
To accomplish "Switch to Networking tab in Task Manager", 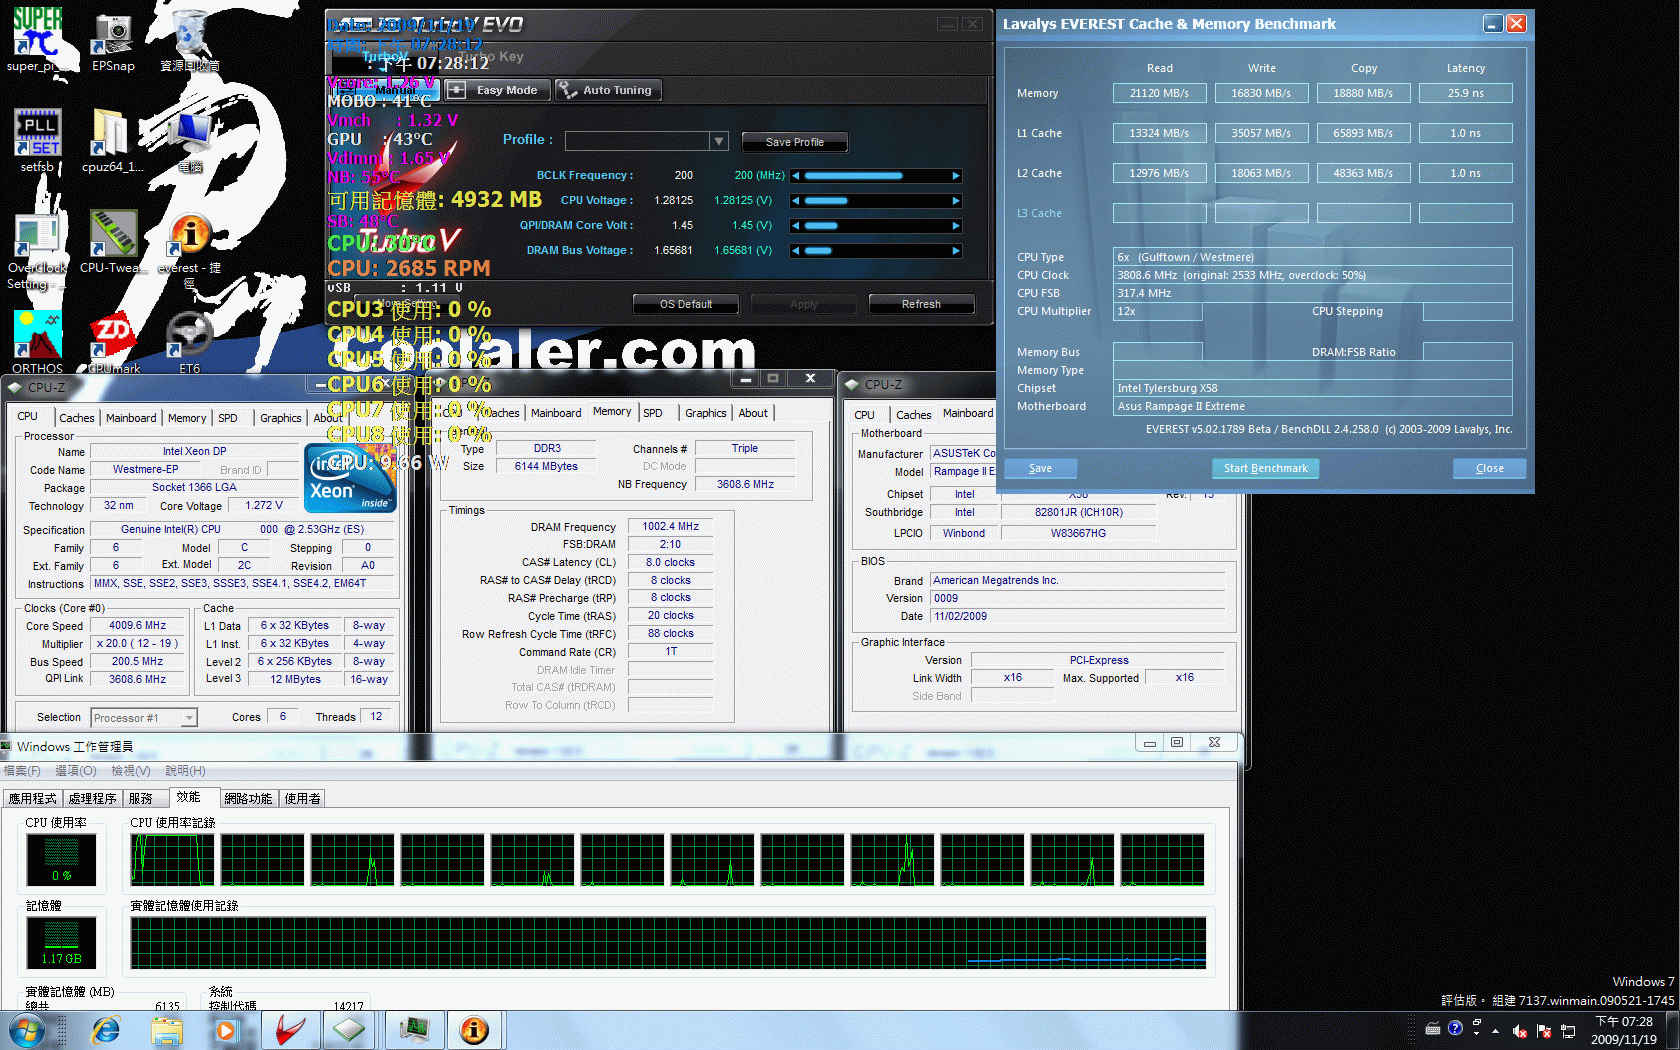I will click(x=248, y=798).
